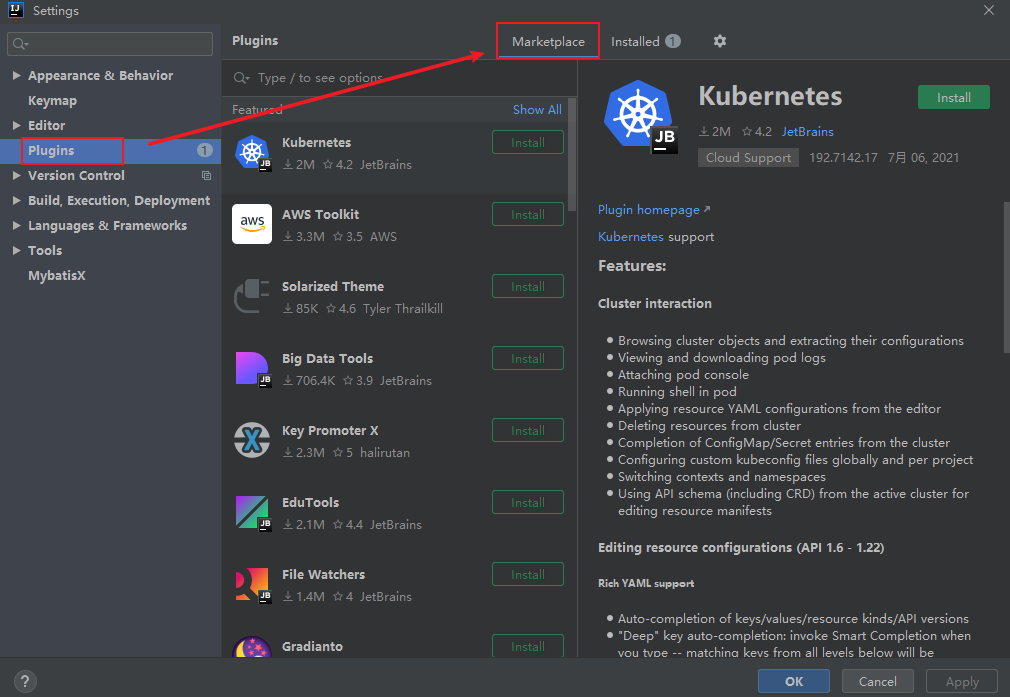This screenshot has height=697, width=1010.
Task: Click the Kubernetes support link
Action: point(631,236)
